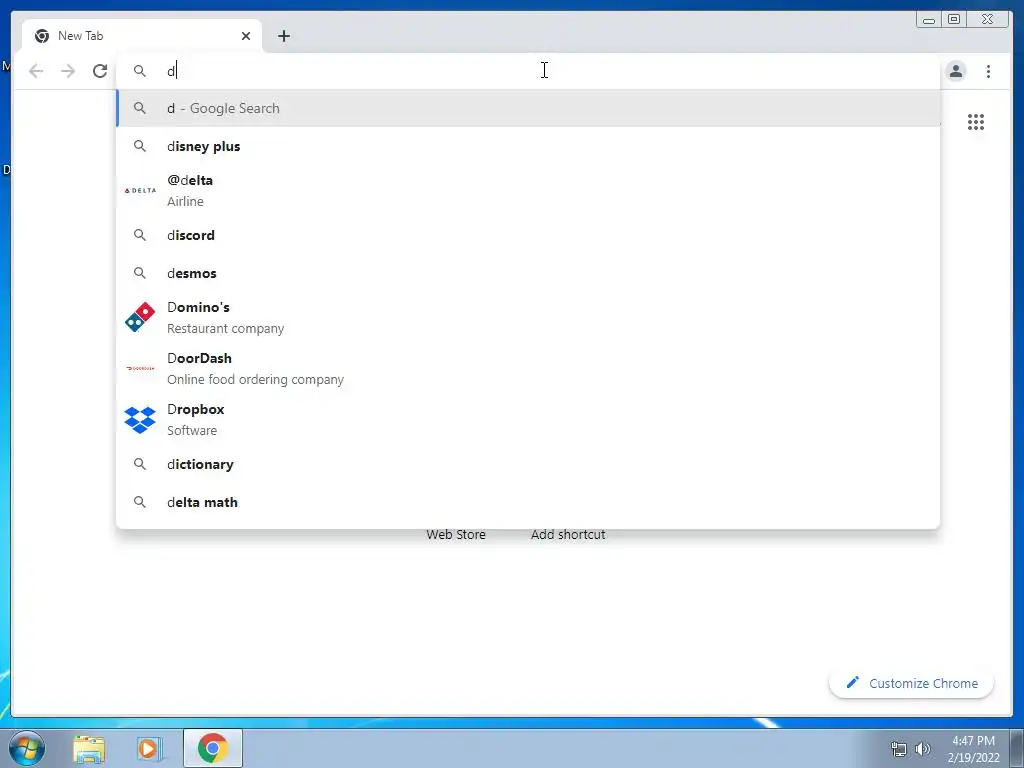Choose 'disney plus' suggestion
Viewport: 1024px width, 768px height.
(x=528, y=146)
